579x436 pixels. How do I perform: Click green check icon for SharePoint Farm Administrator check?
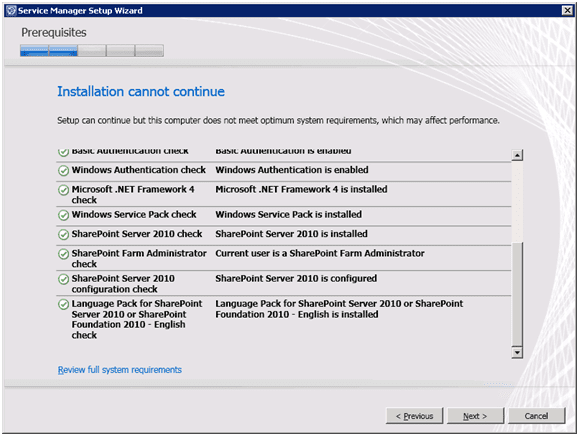point(64,254)
